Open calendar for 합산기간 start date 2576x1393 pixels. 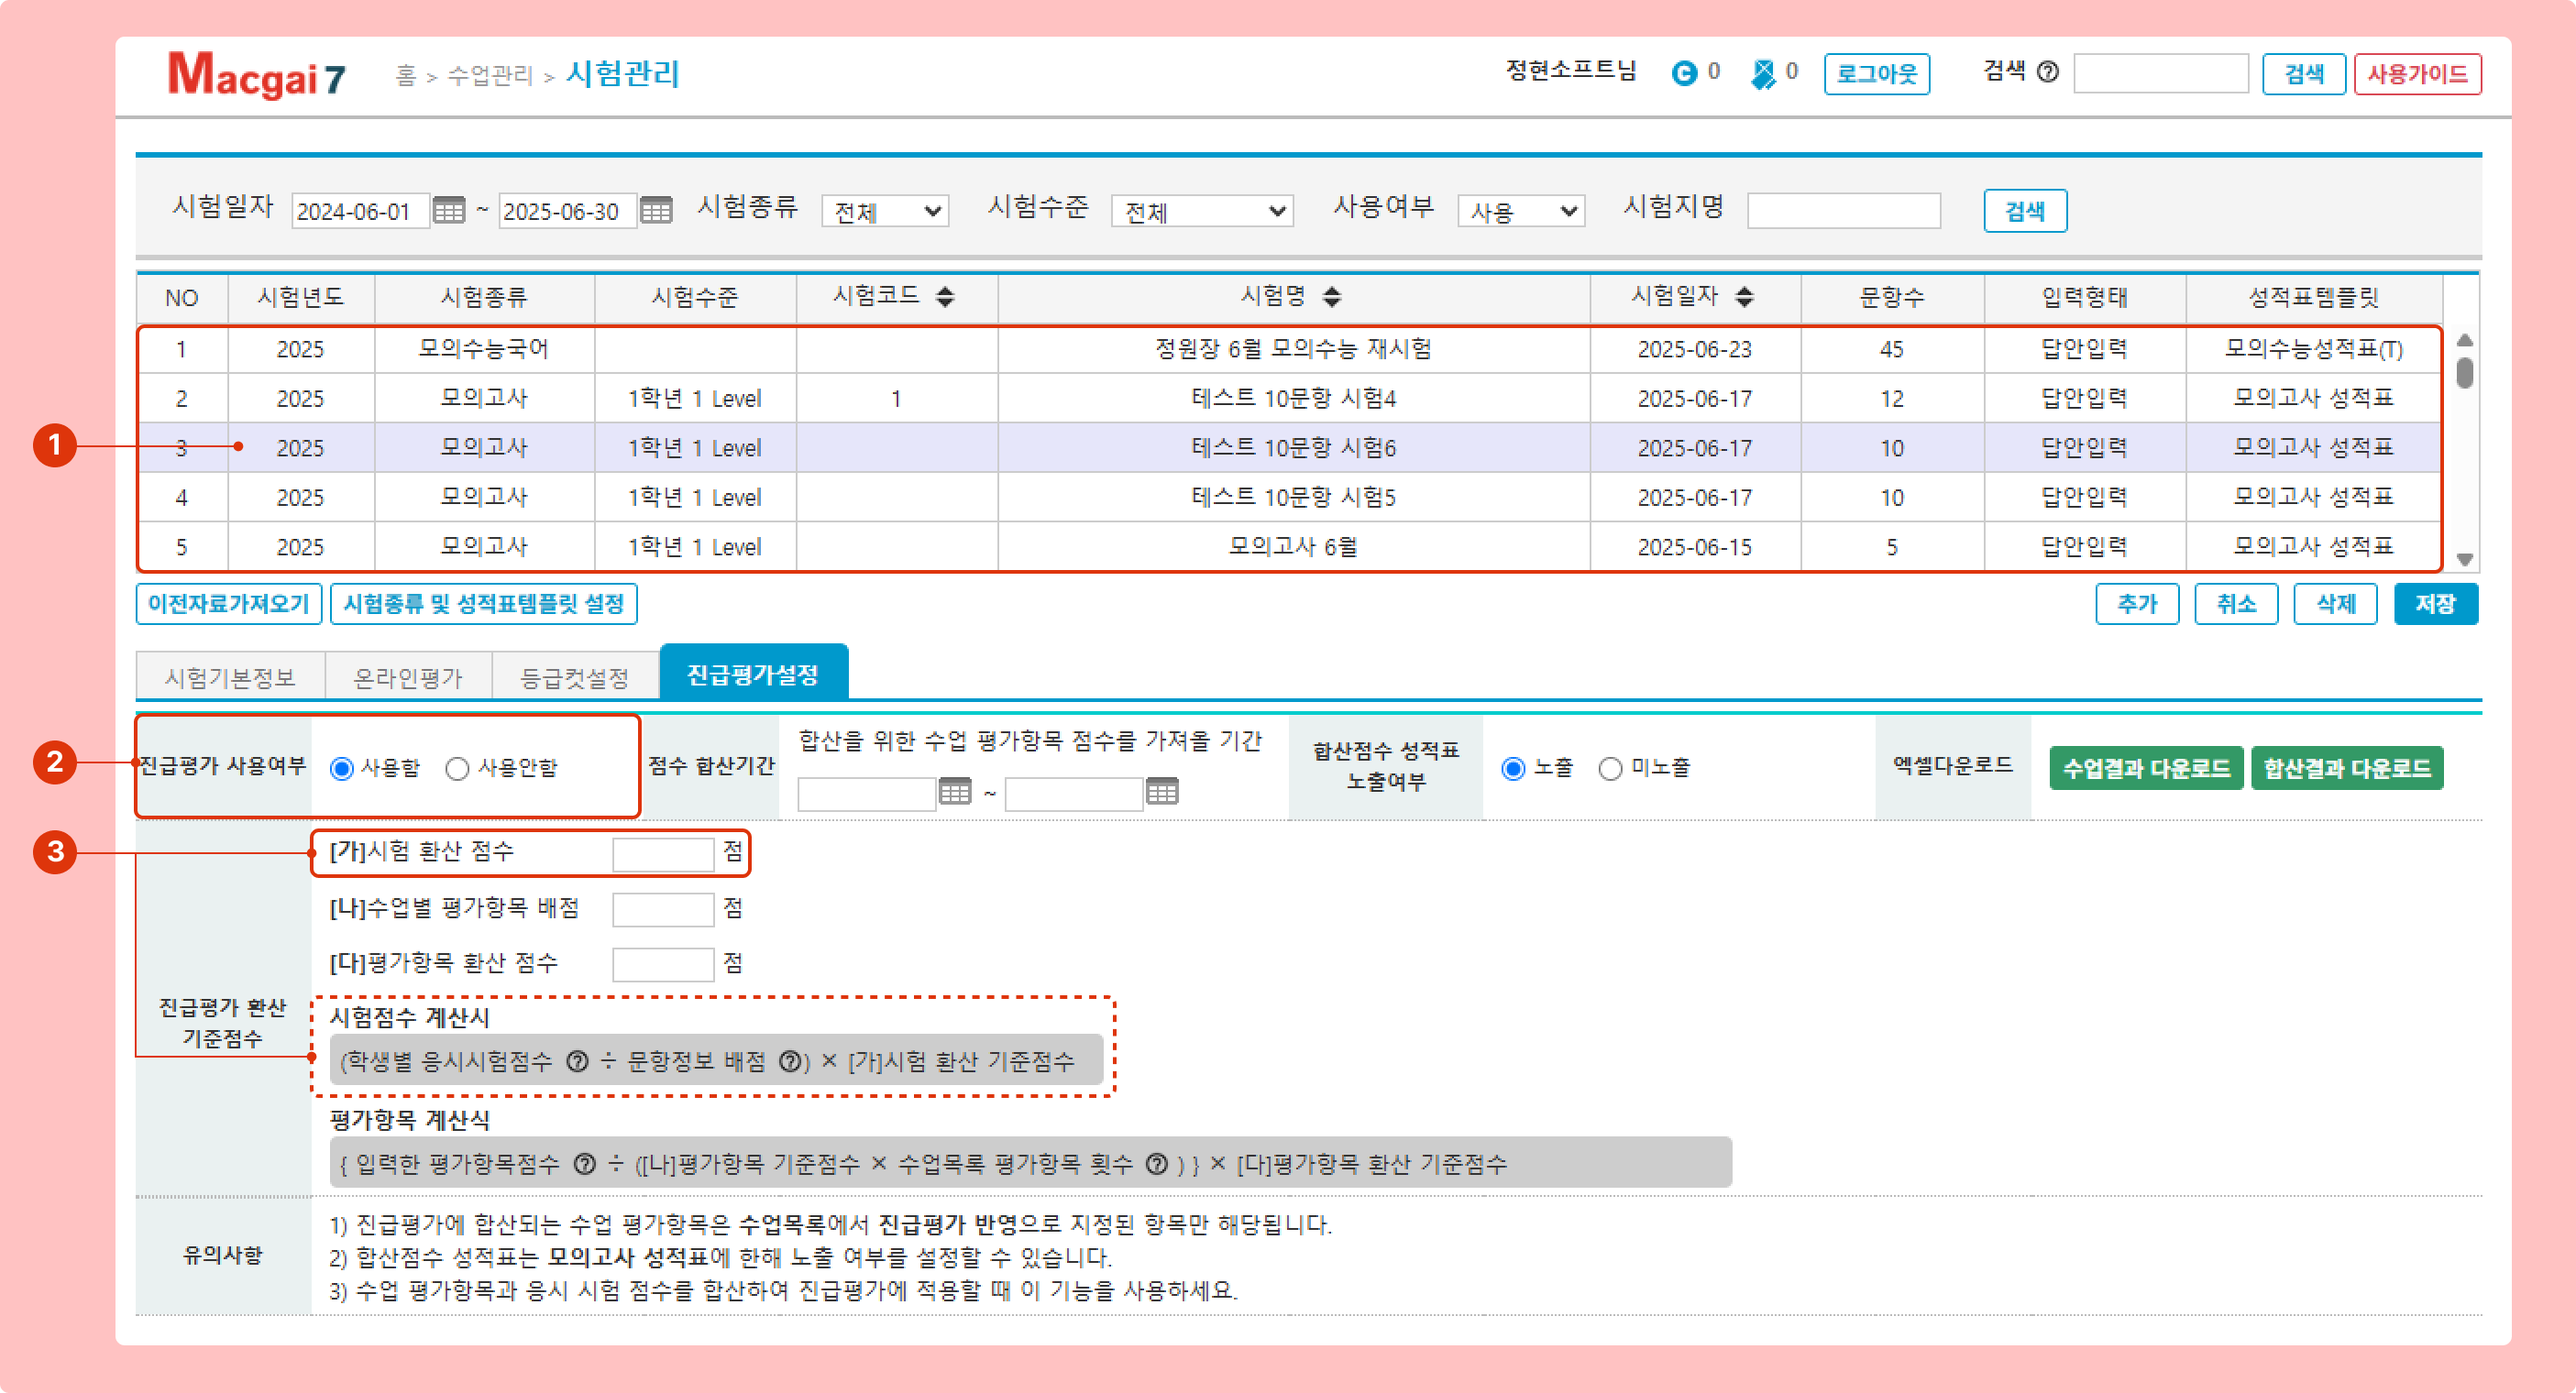click(954, 792)
